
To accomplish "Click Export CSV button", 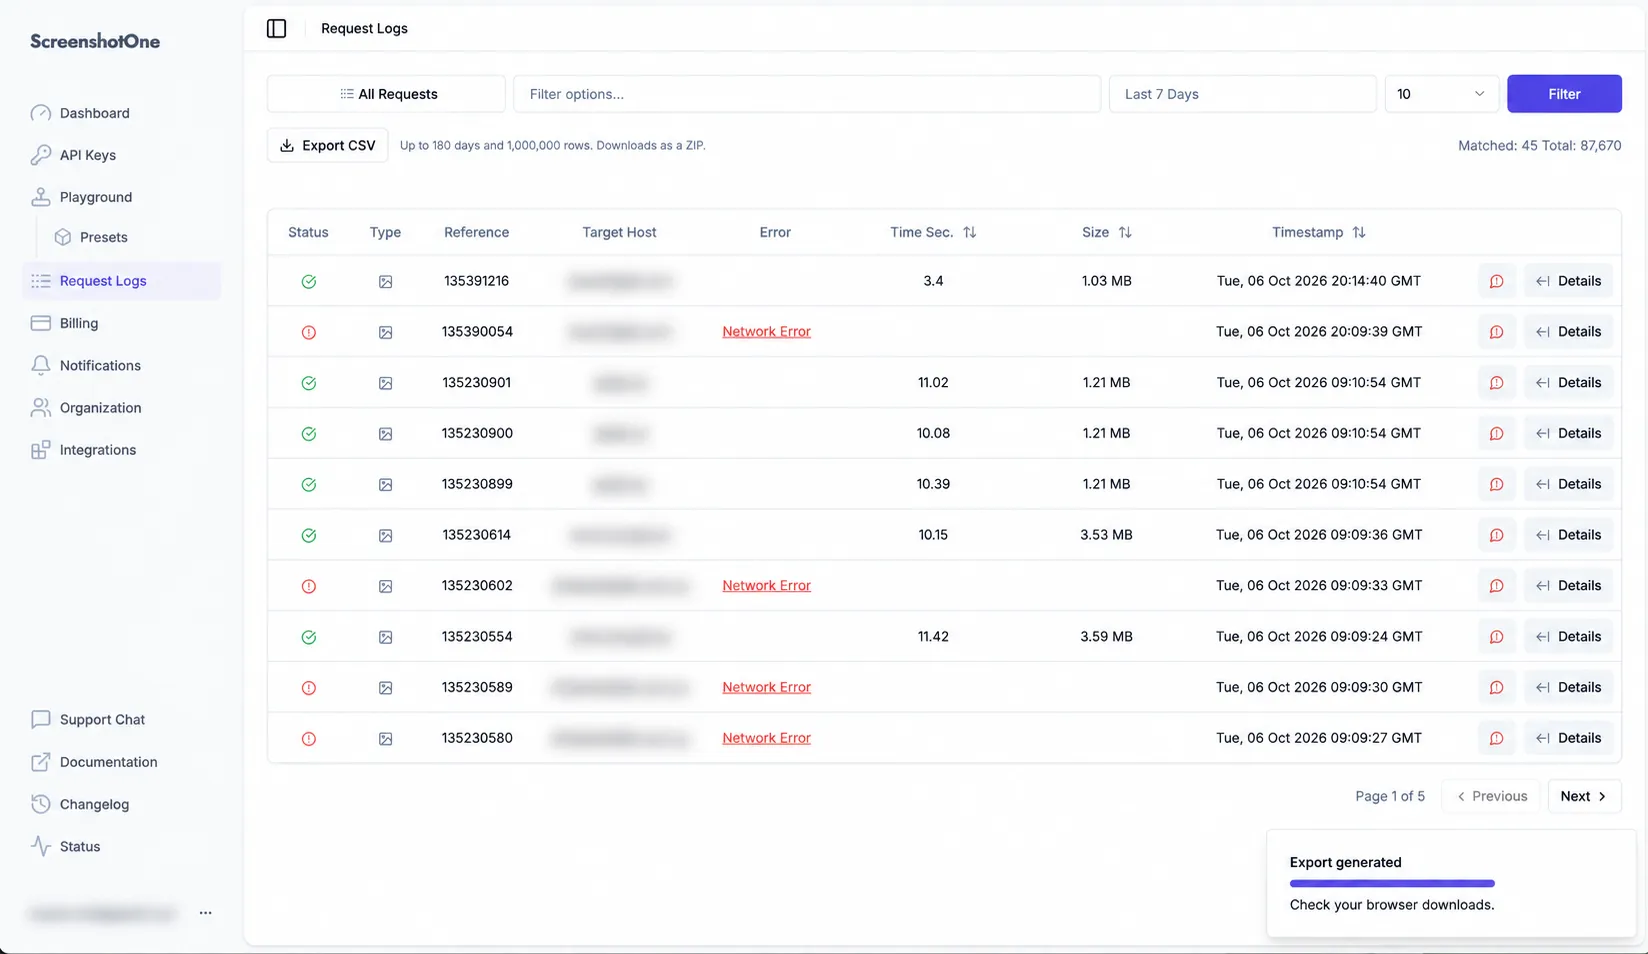I will pos(328,145).
